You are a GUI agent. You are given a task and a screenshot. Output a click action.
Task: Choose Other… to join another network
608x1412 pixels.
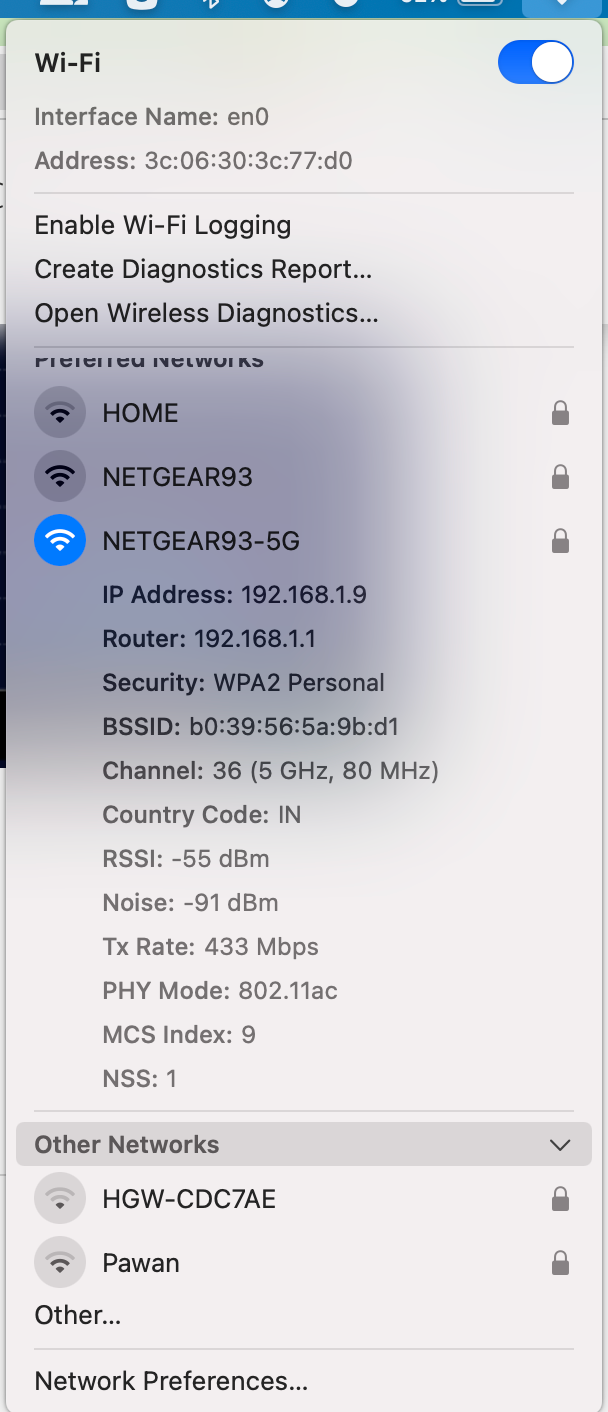pyautogui.click(x=78, y=1315)
